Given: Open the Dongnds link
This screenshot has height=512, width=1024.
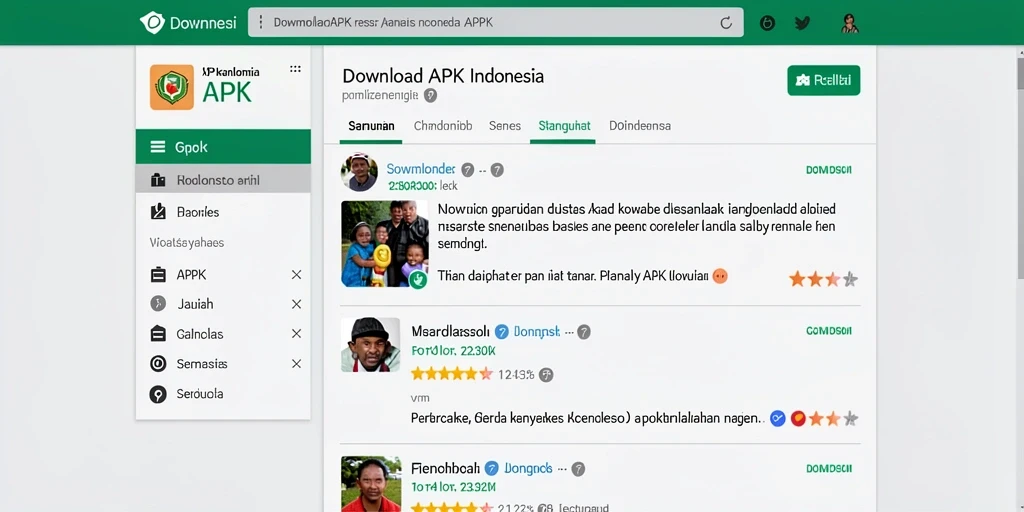Looking at the screenshot, I should pos(528,468).
